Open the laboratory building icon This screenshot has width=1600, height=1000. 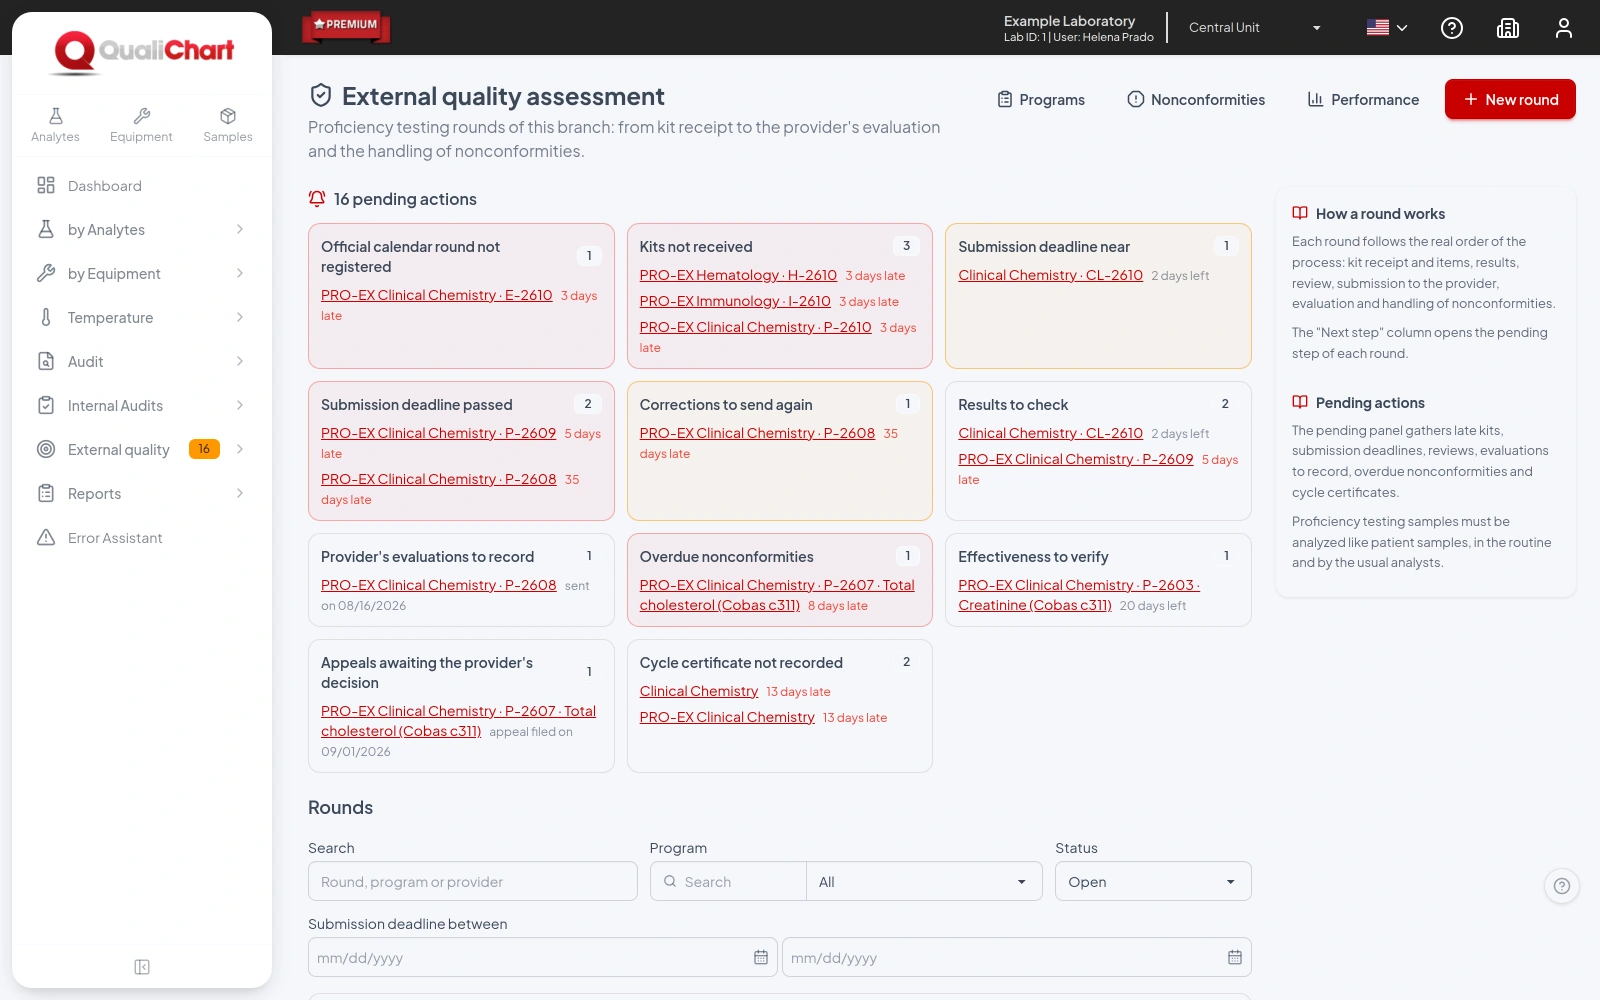(x=1508, y=28)
